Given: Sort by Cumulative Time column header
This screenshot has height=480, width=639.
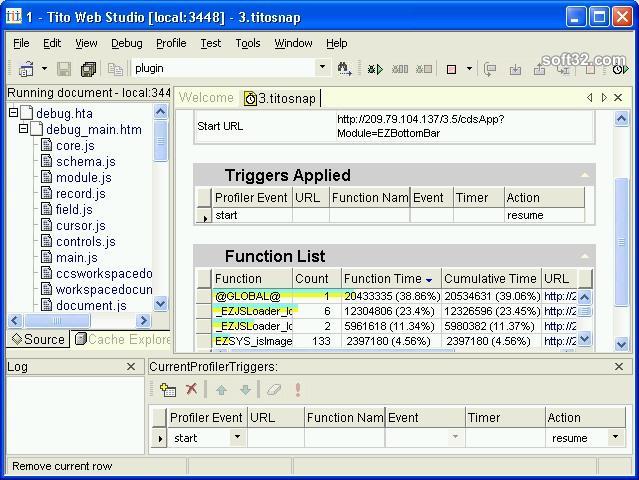Looking at the screenshot, I should click(491, 279).
